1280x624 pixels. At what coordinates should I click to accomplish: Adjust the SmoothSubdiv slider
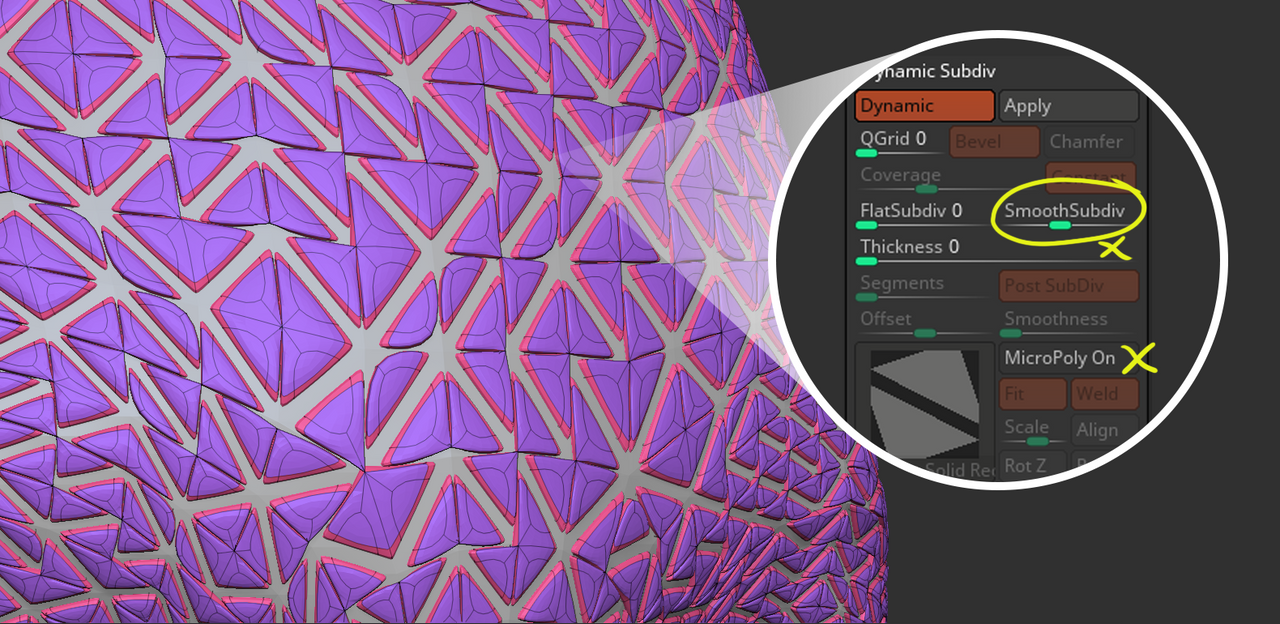click(x=1067, y=215)
